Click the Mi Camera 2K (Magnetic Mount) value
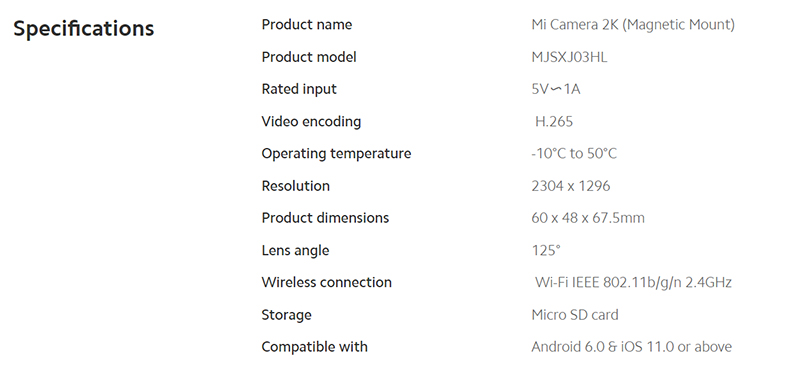The height and width of the screenshot is (365, 800). [x=633, y=25]
